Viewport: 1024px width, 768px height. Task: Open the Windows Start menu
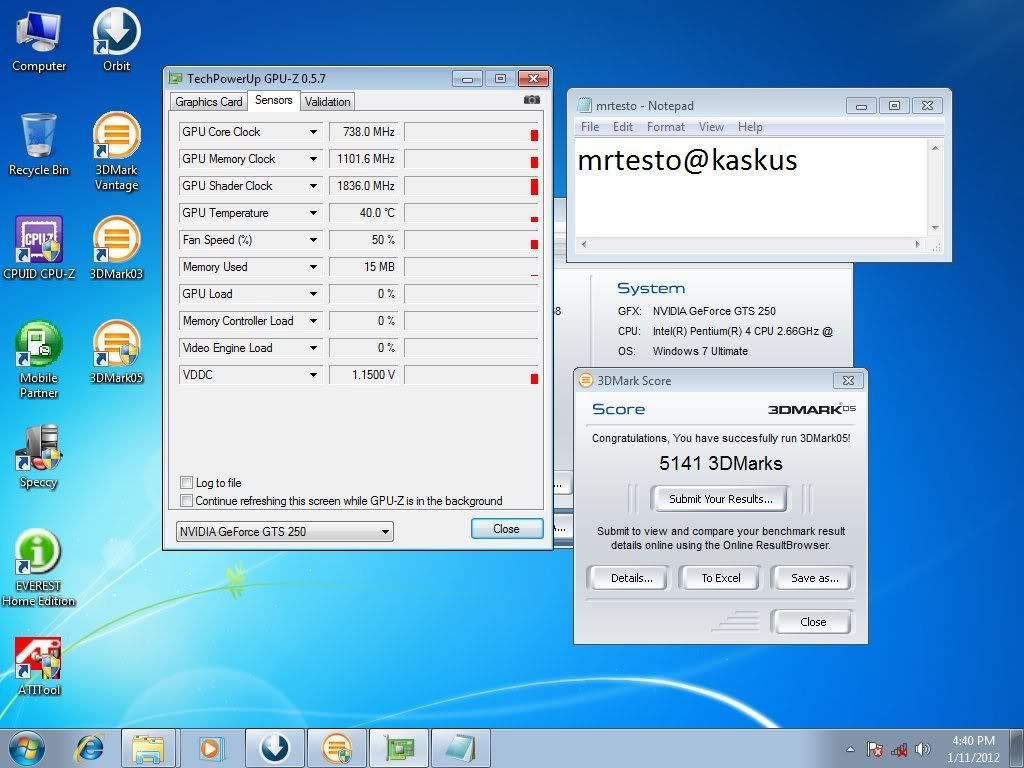(x=26, y=748)
